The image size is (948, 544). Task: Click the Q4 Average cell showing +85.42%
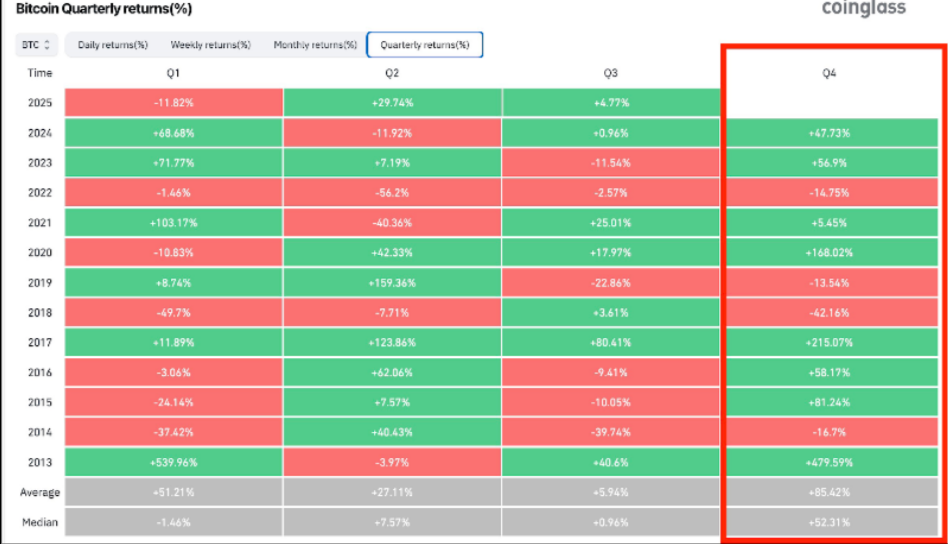[x=828, y=492]
